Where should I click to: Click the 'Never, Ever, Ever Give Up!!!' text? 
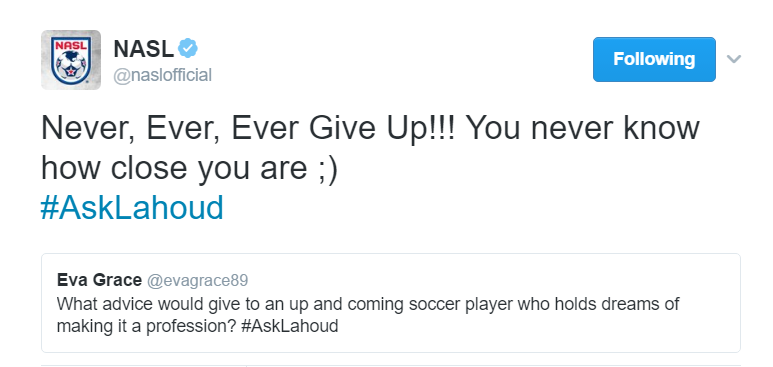pos(250,129)
